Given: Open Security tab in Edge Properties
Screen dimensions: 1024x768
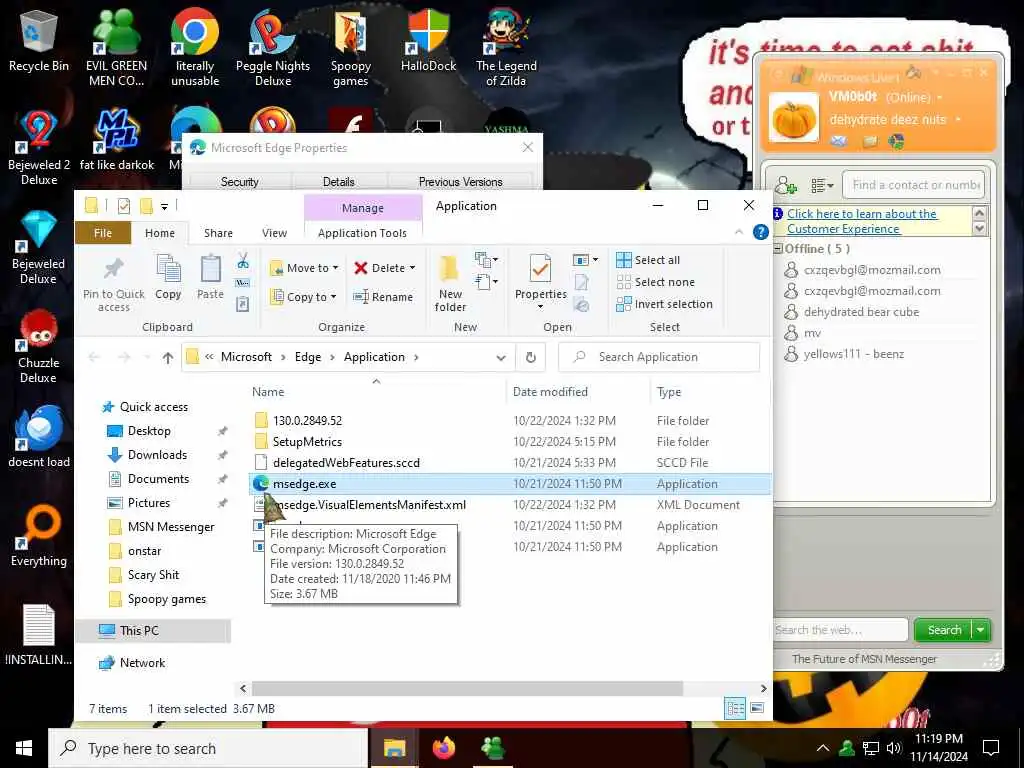Looking at the screenshot, I should click(x=240, y=182).
